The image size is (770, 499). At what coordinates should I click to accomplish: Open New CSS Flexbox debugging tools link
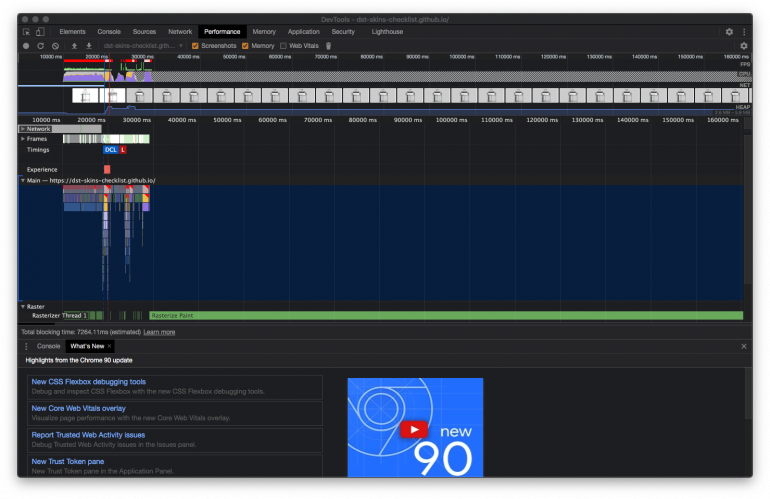click(88, 381)
